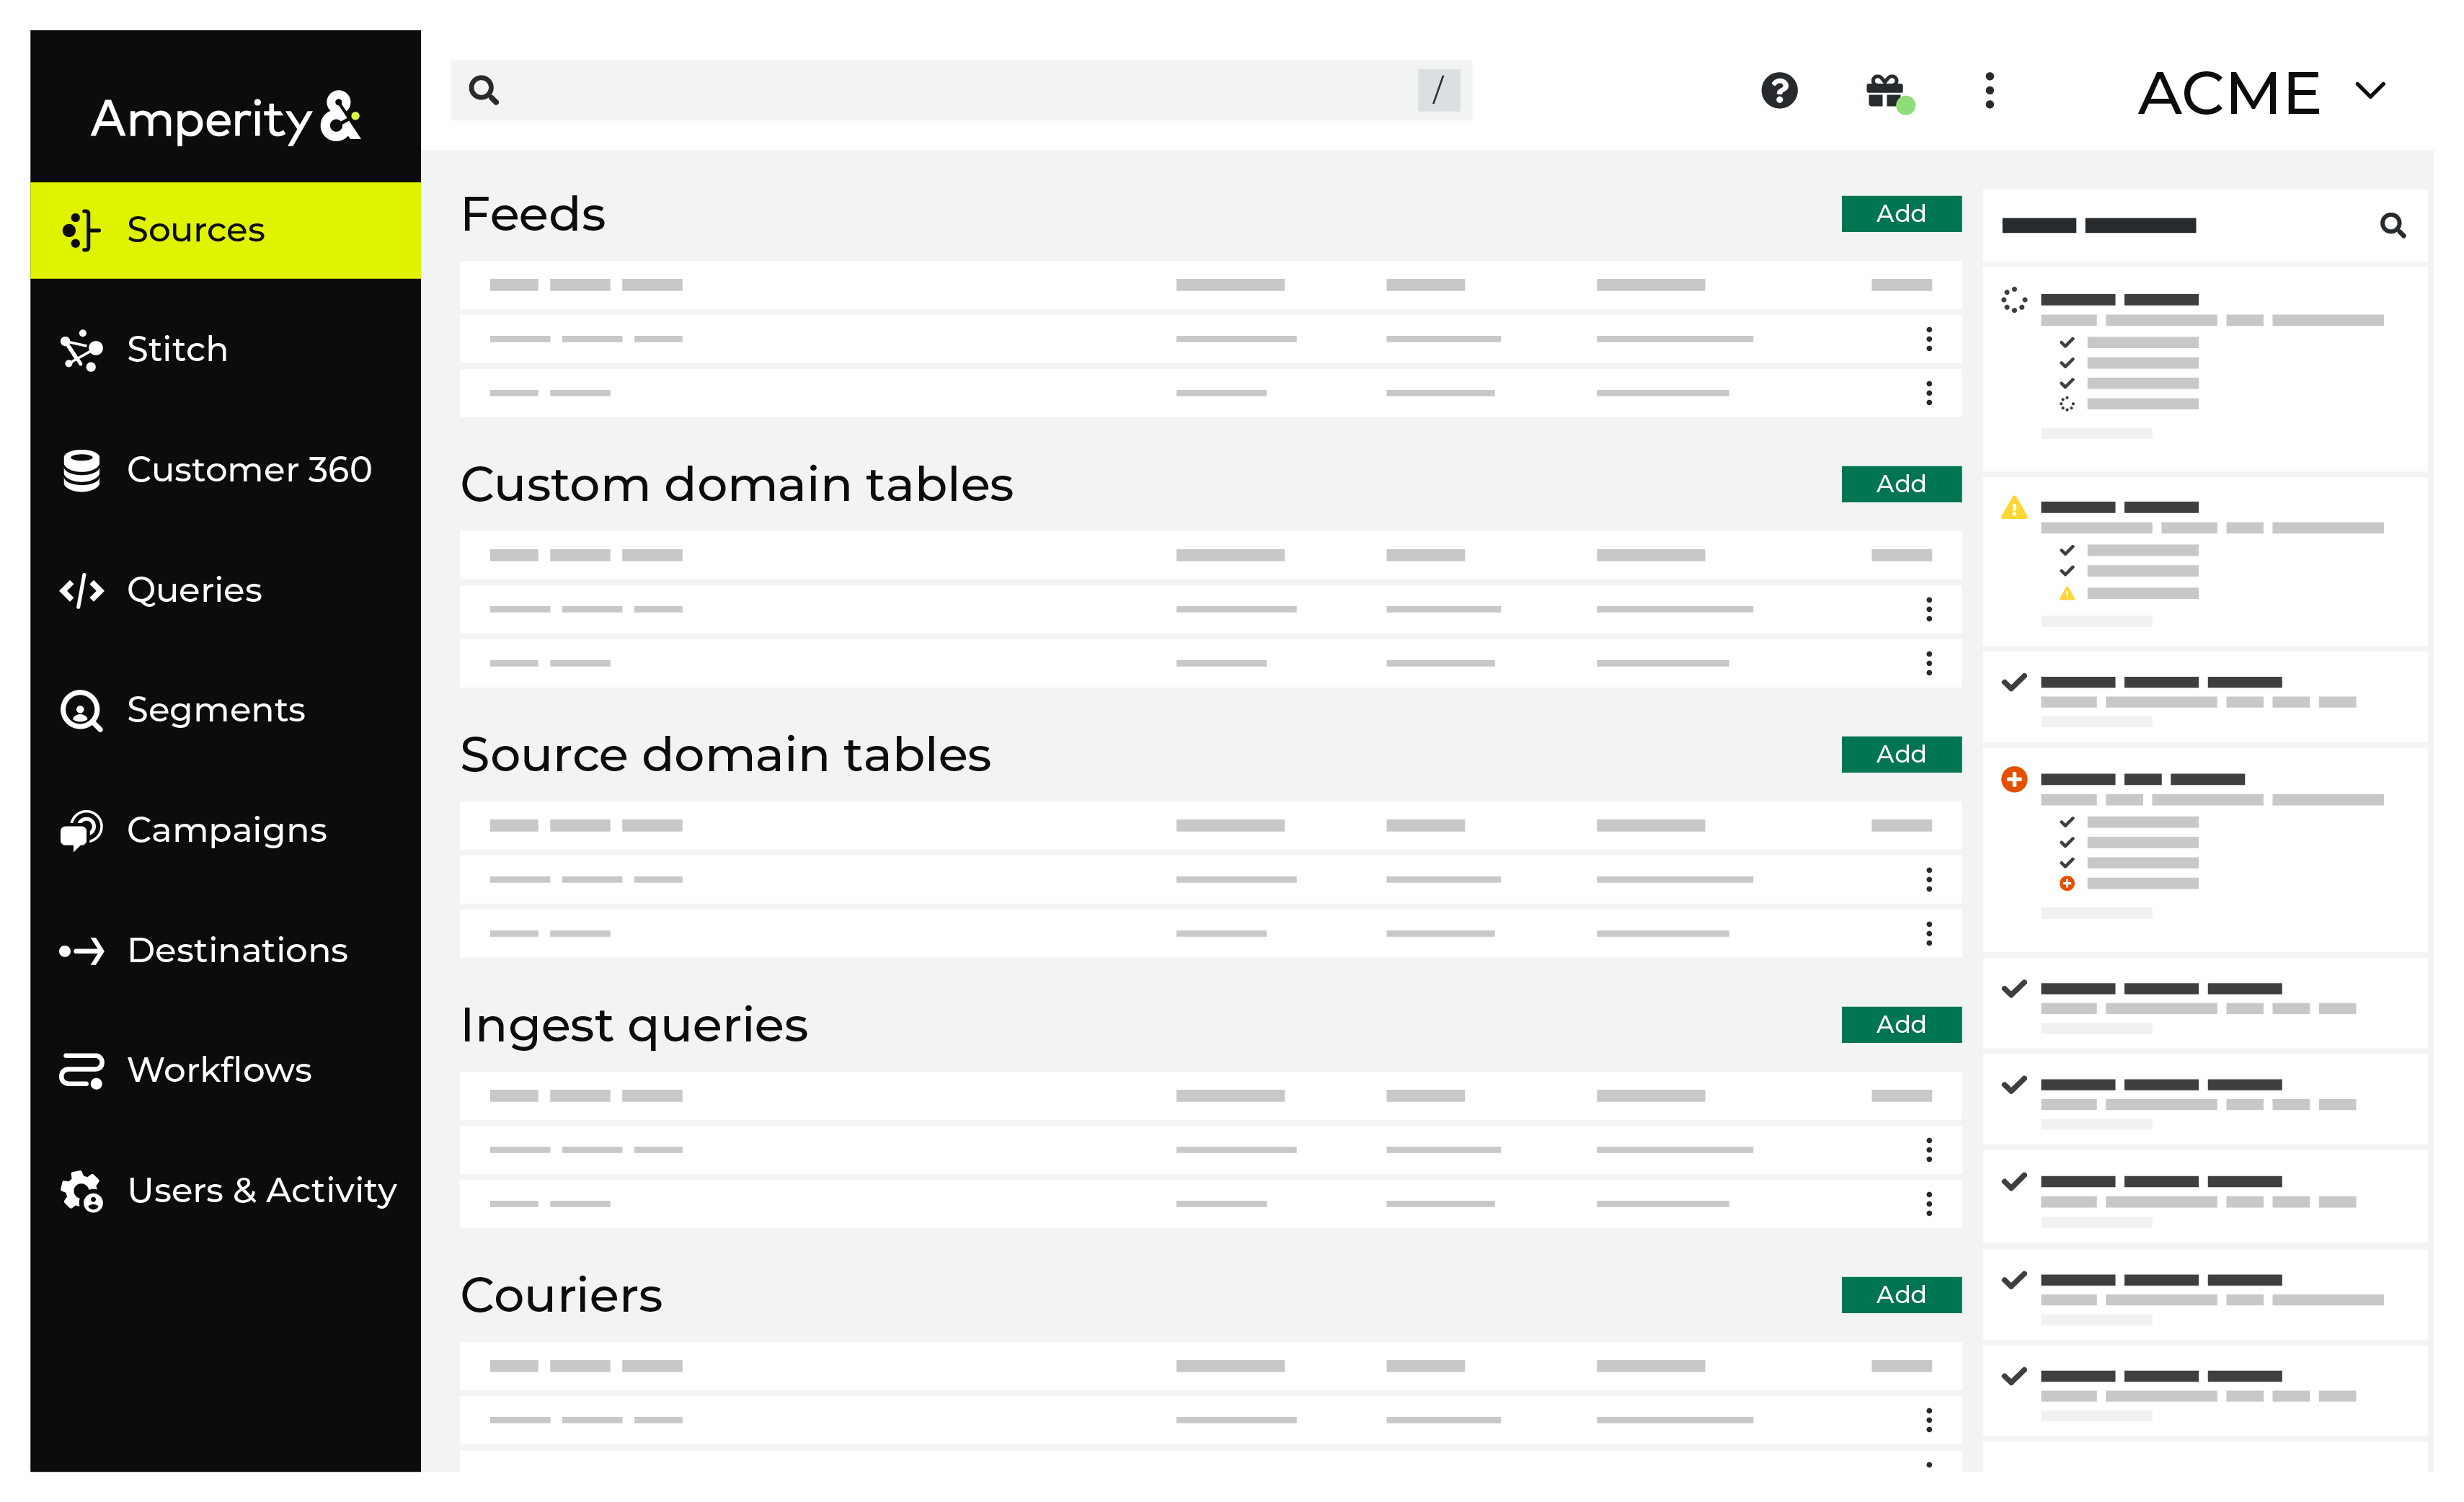Open Users & Activity label
Image resolution: width=2464 pixels, height=1502 pixels.
coord(262,1191)
